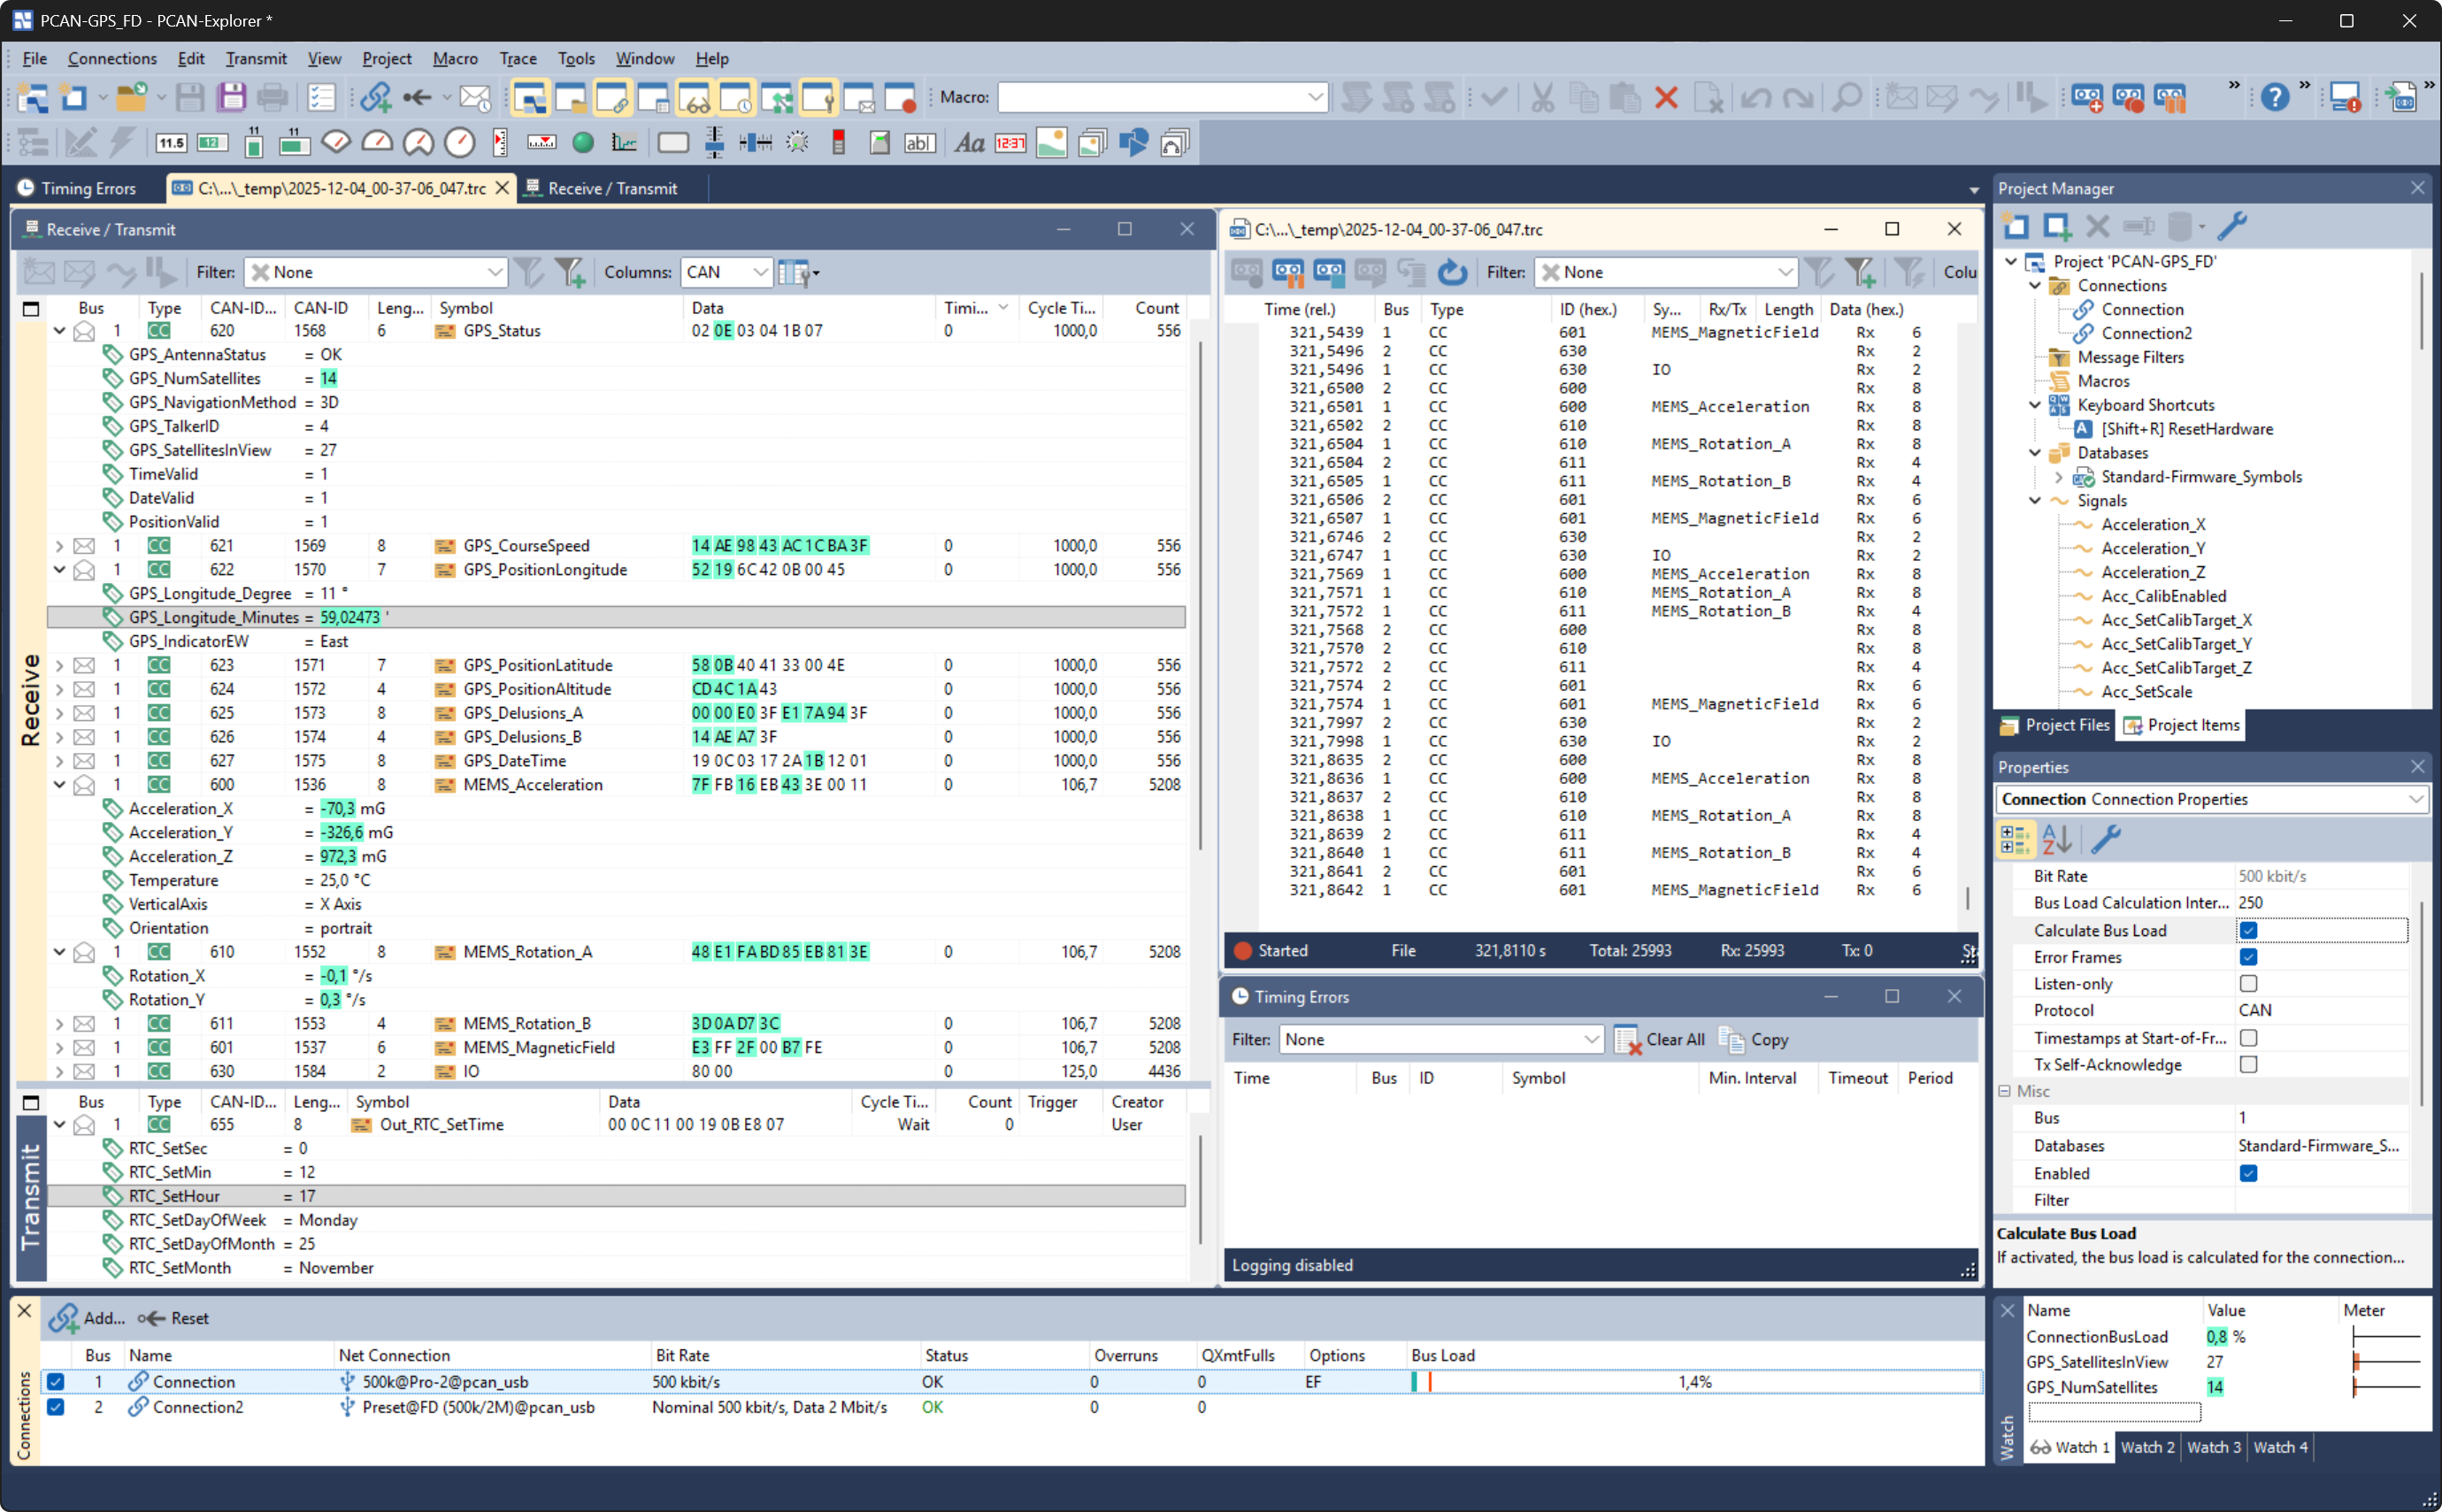
Task: Open the Transmit menu
Action: point(256,58)
